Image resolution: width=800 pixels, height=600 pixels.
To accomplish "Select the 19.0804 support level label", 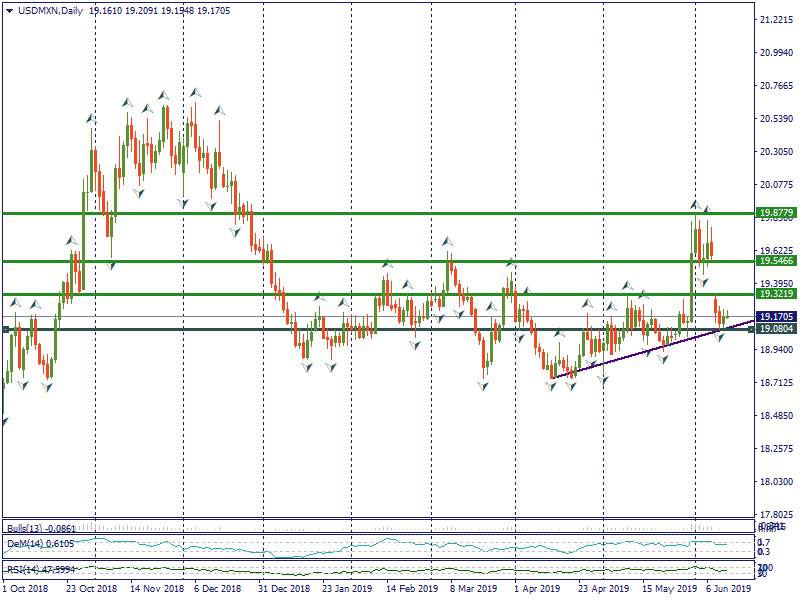I will click(x=776, y=329).
